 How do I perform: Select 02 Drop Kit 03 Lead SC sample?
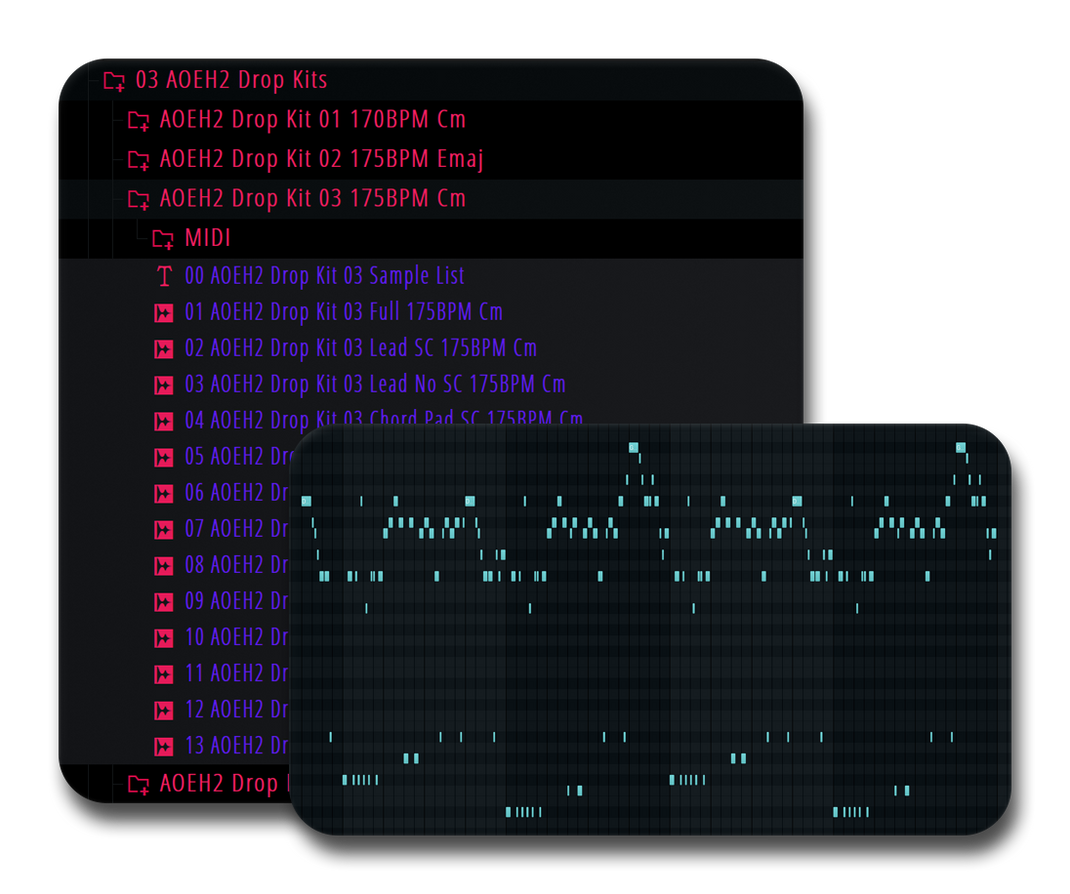[360, 348]
